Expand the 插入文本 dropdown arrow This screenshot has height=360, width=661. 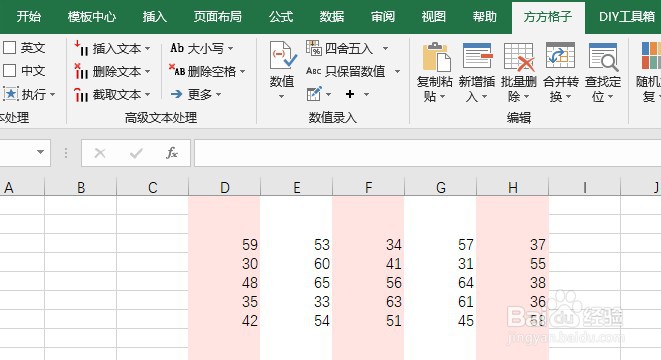pyautogui.click(x=148, y=49)
